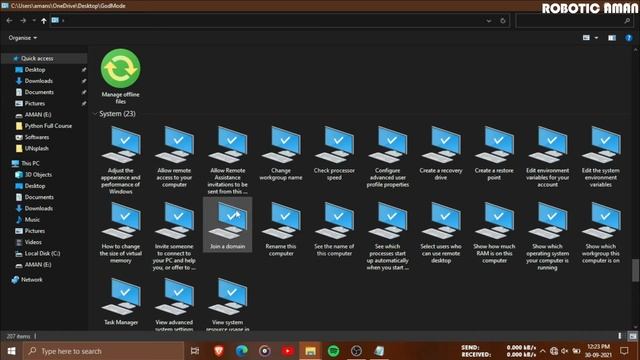Open Downloads under Quick access
Screen dimensions: 640x360
[x=39, y=81]
